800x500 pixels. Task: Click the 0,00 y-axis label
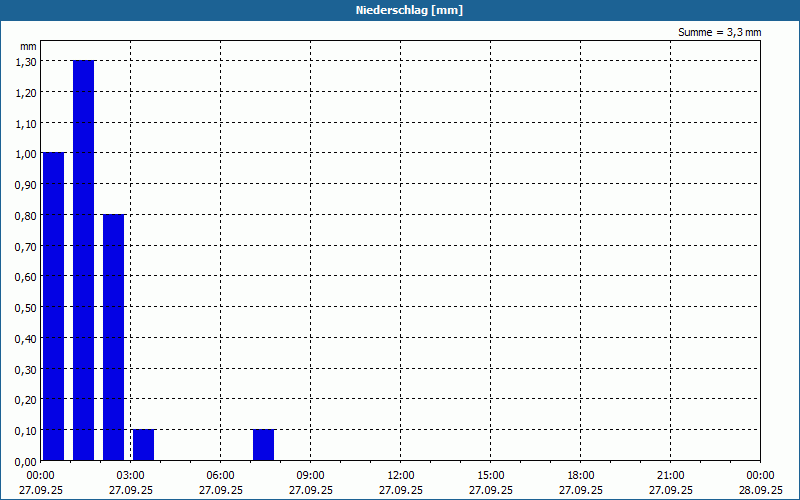pyautogui.click(x=26, y=462)
